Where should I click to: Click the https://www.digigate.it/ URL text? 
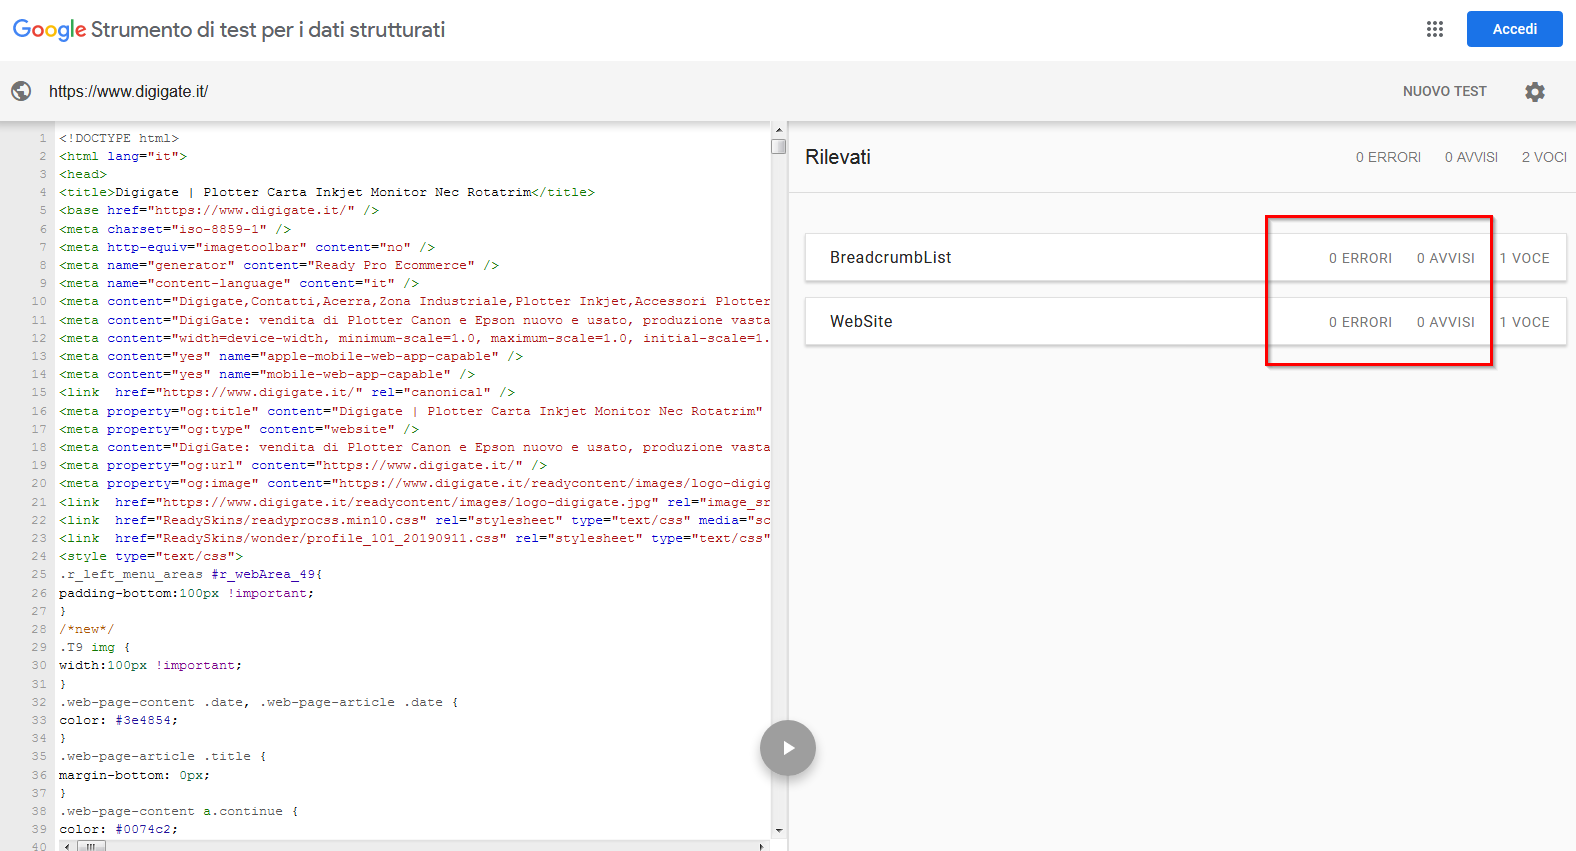coord(128,91)
